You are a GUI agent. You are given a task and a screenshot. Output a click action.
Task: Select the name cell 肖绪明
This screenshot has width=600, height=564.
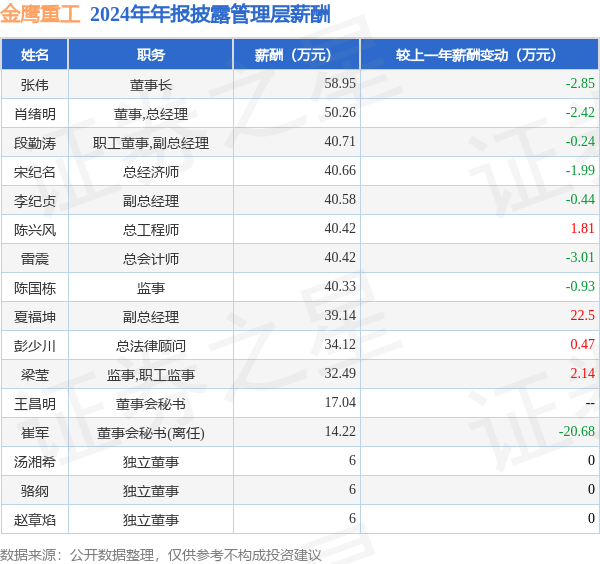pyautogui.click(x=35, y=114)
